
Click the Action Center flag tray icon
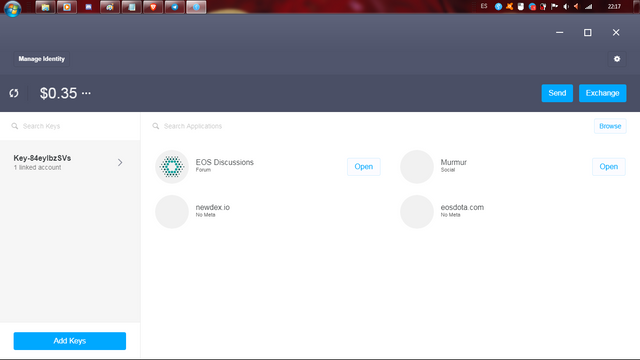[x=554, y=7]
